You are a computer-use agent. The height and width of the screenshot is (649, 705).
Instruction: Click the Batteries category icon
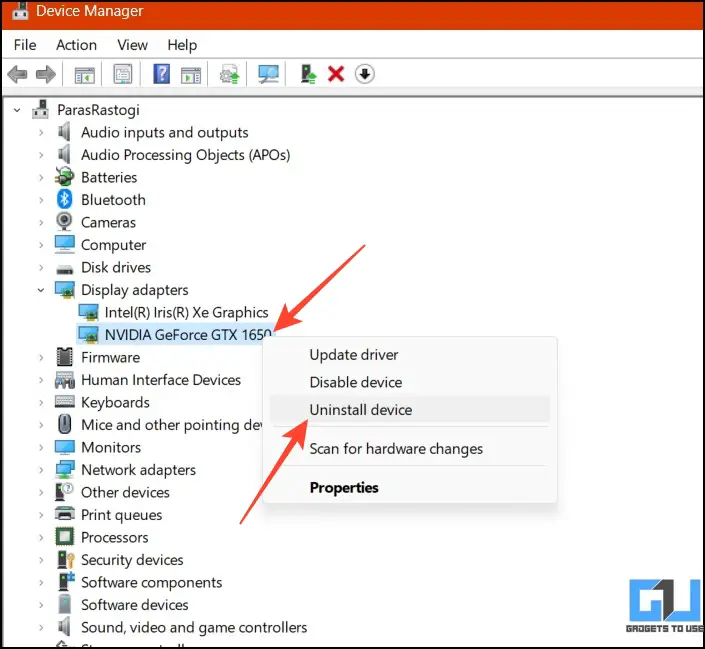point(64,177)
